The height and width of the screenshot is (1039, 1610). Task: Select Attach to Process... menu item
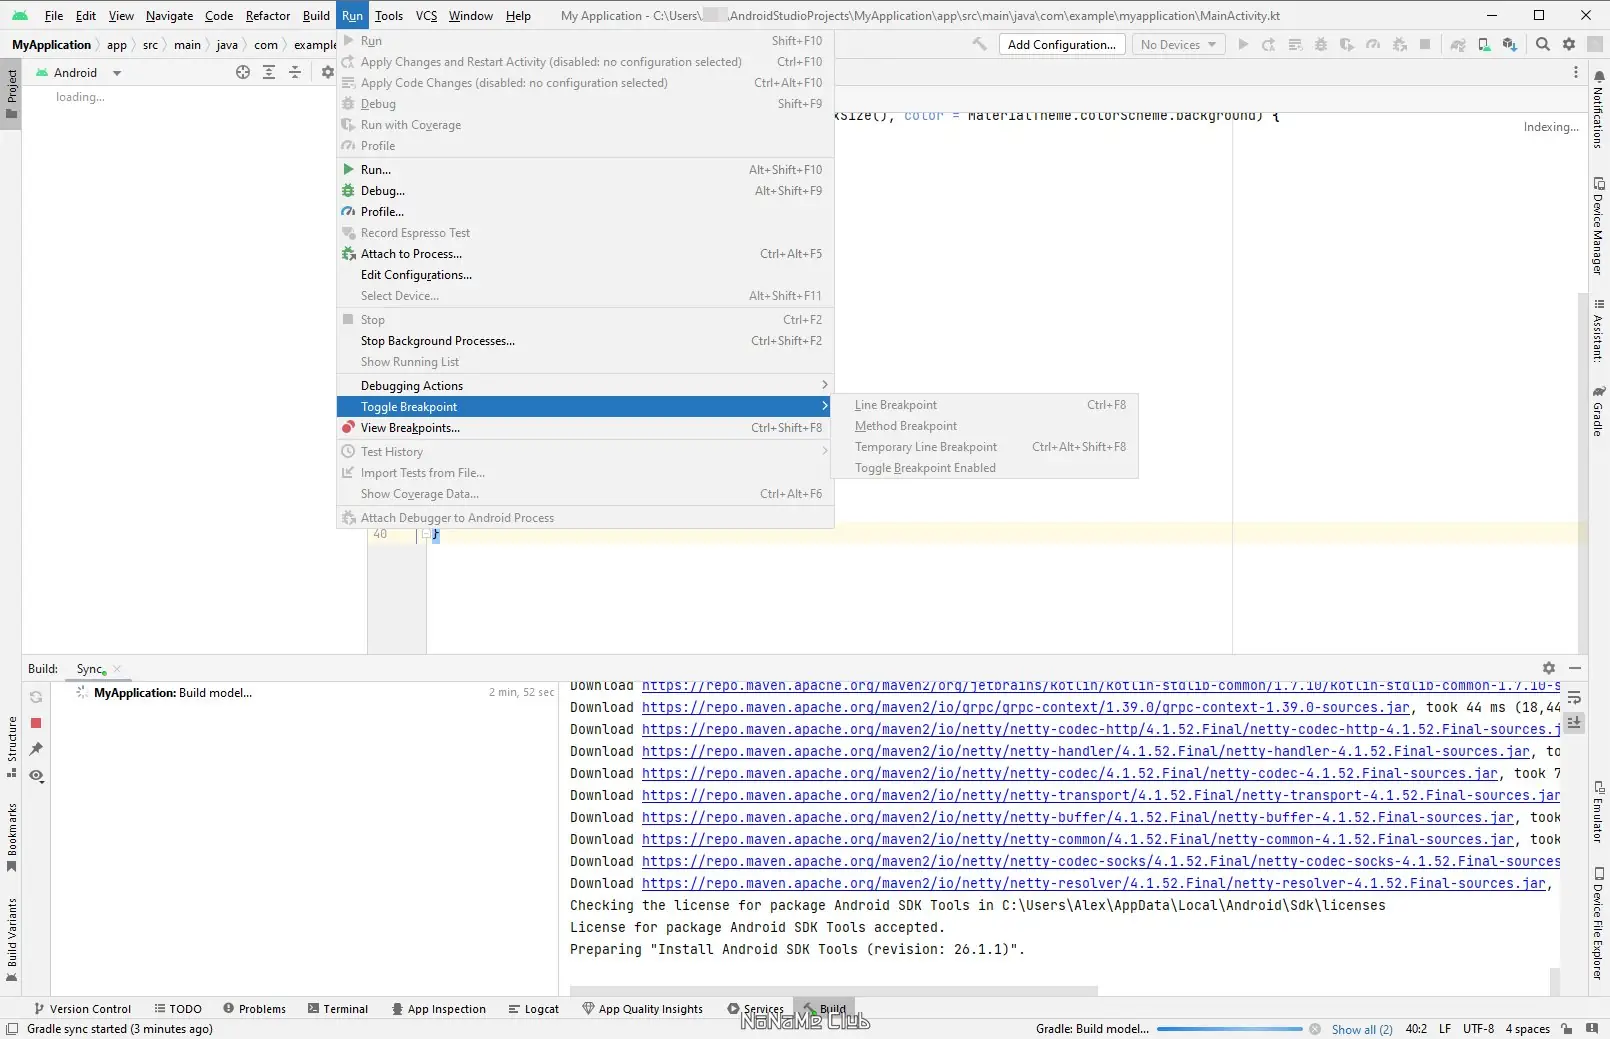585,254
